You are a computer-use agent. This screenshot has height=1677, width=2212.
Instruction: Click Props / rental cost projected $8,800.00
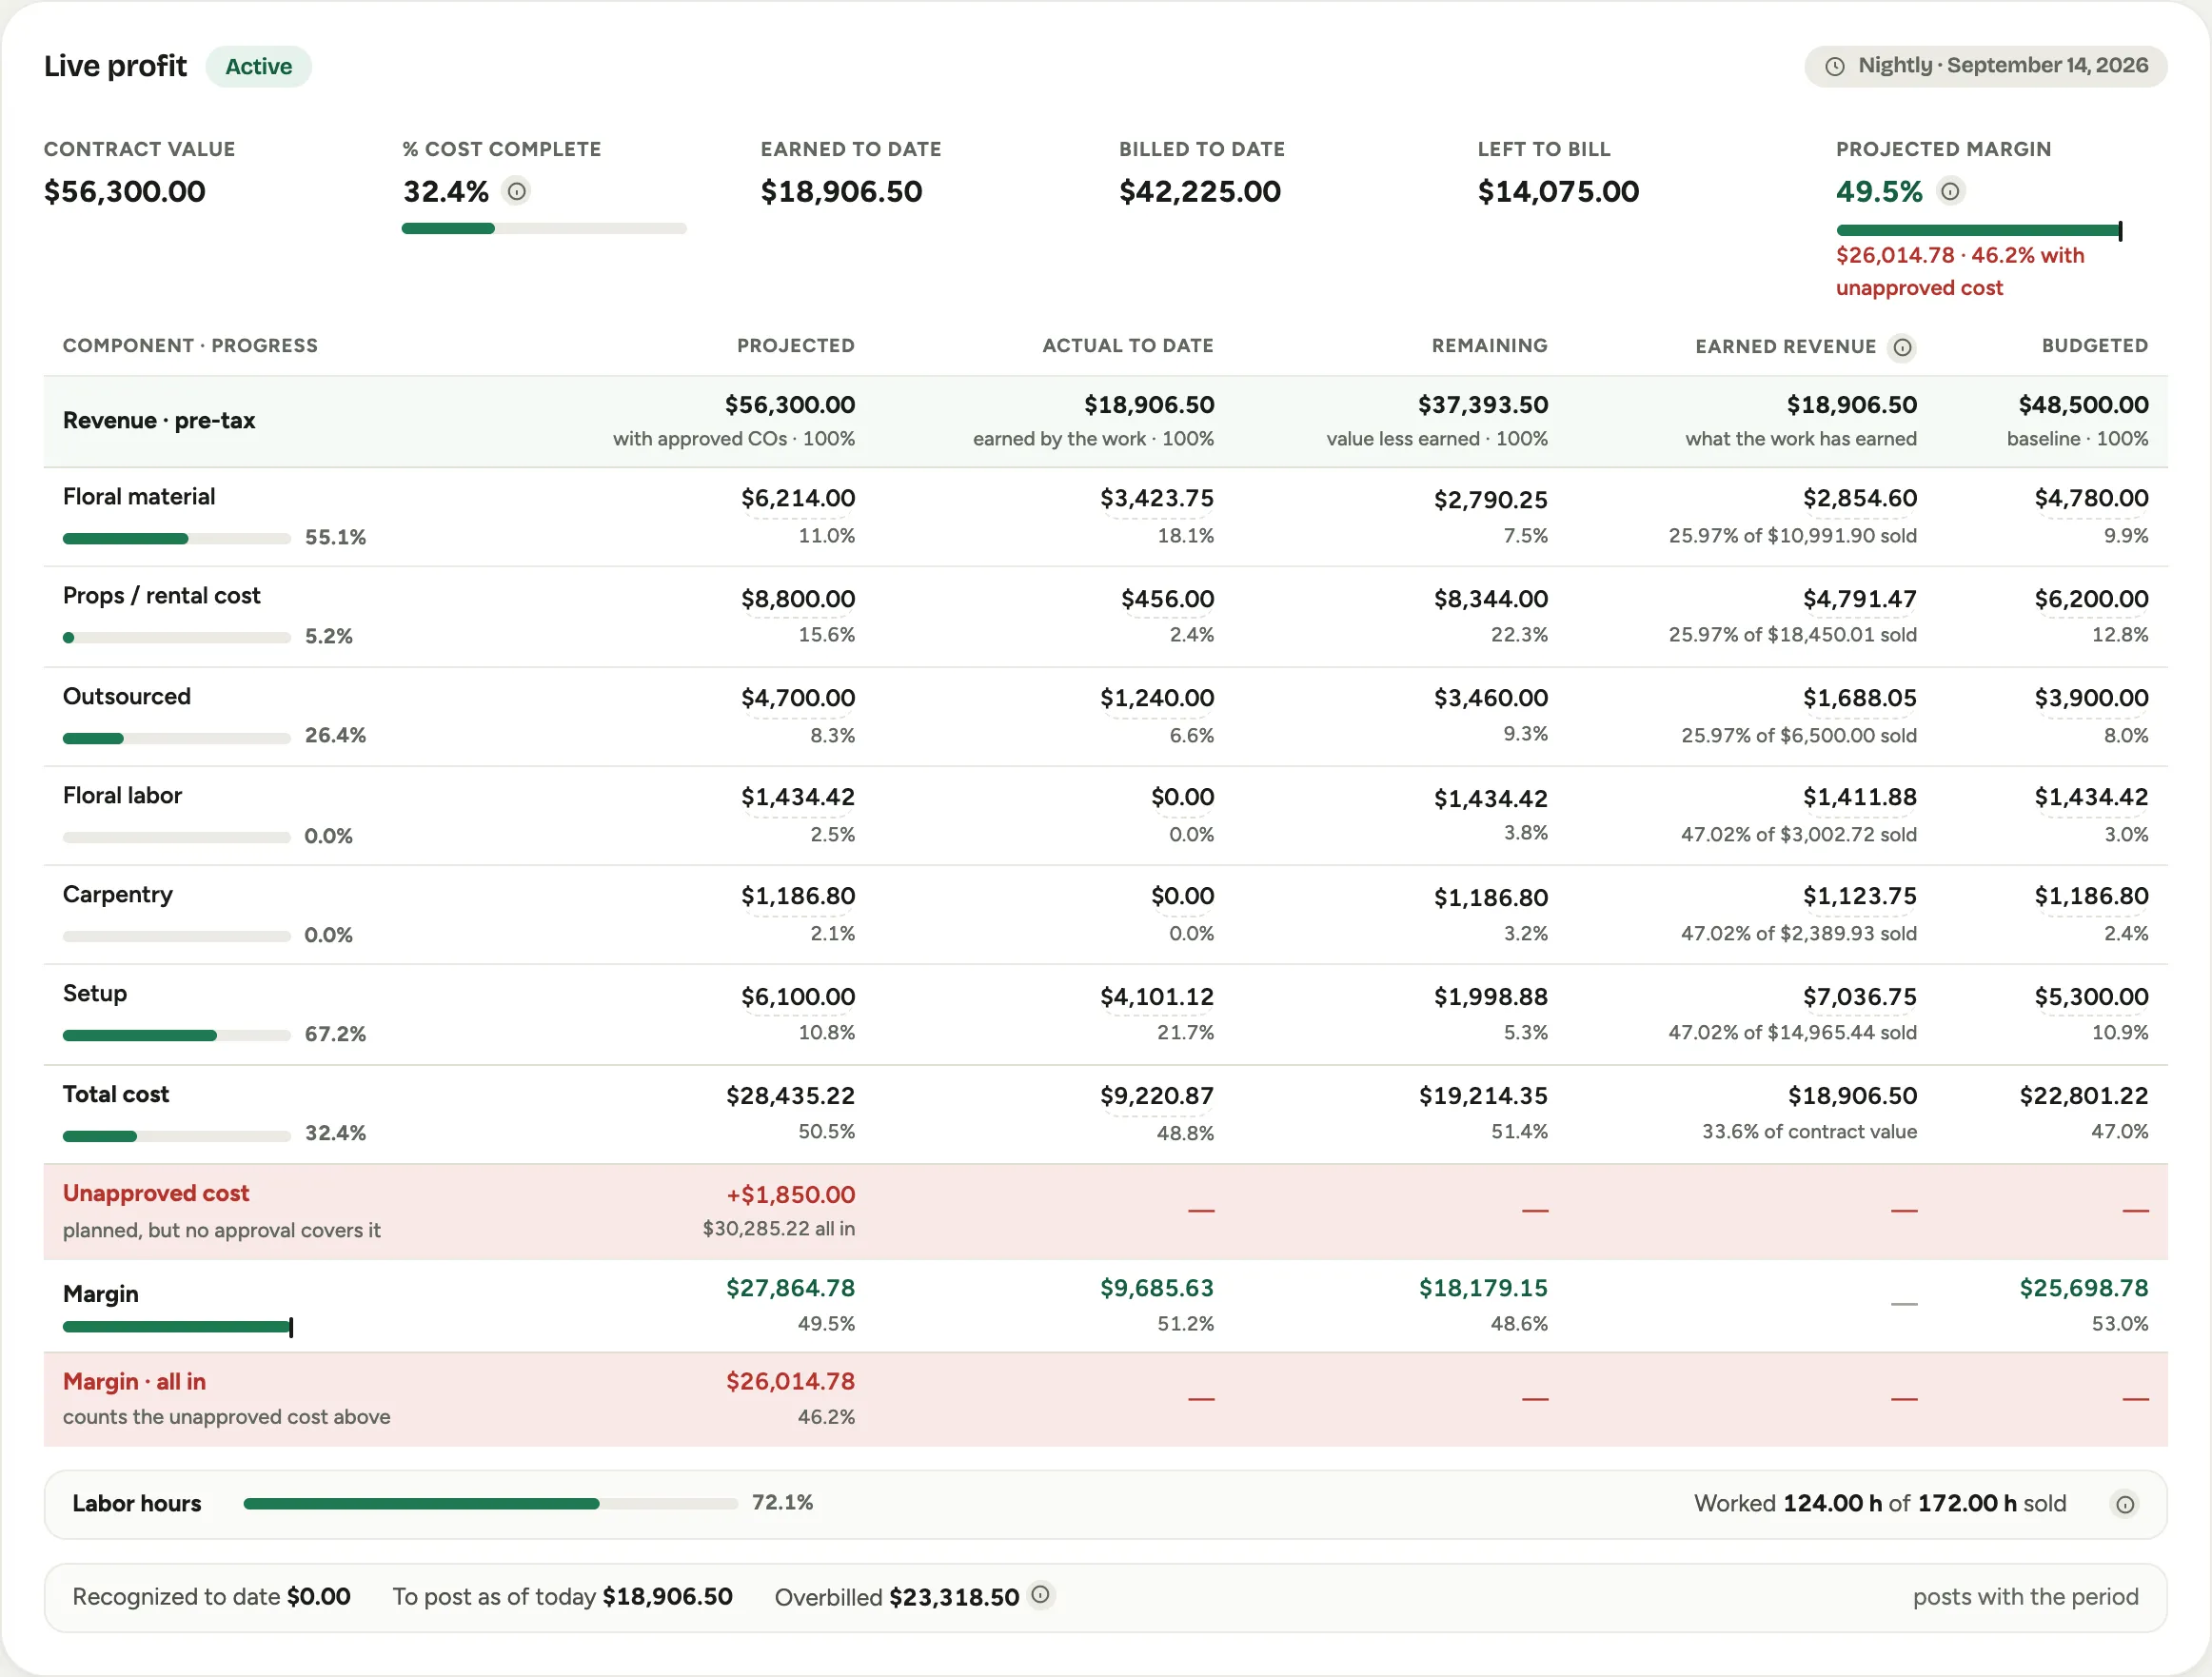(x=798, y=599)
